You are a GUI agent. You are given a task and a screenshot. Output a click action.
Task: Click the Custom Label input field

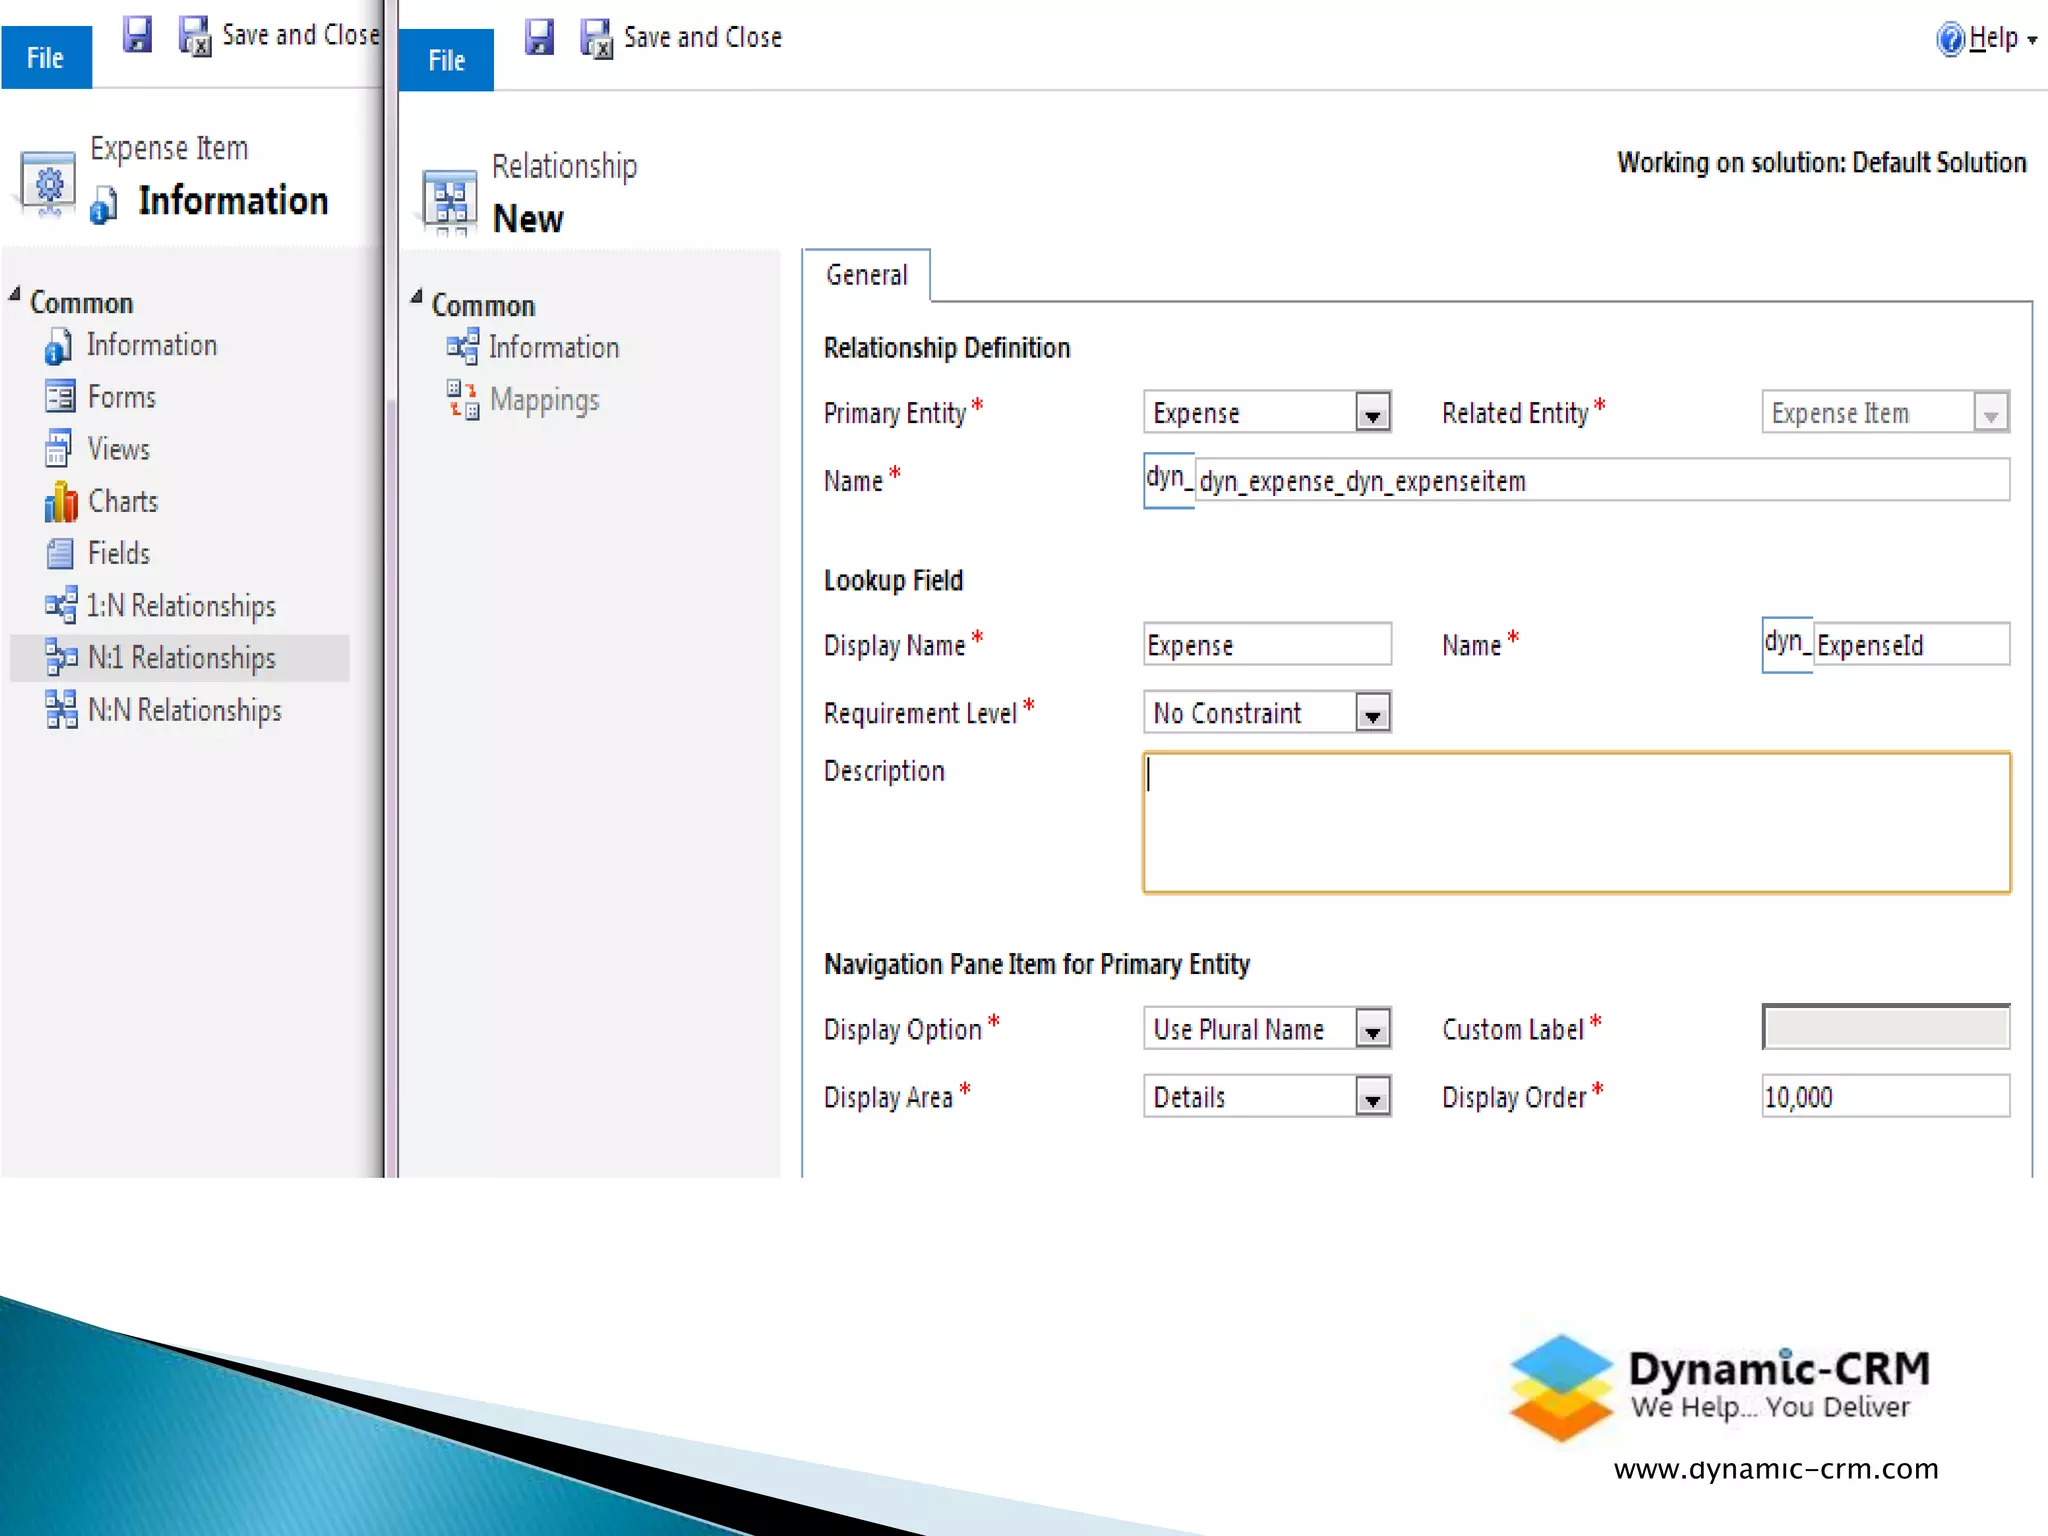pyautogui.click(x=1885, y=1028)
